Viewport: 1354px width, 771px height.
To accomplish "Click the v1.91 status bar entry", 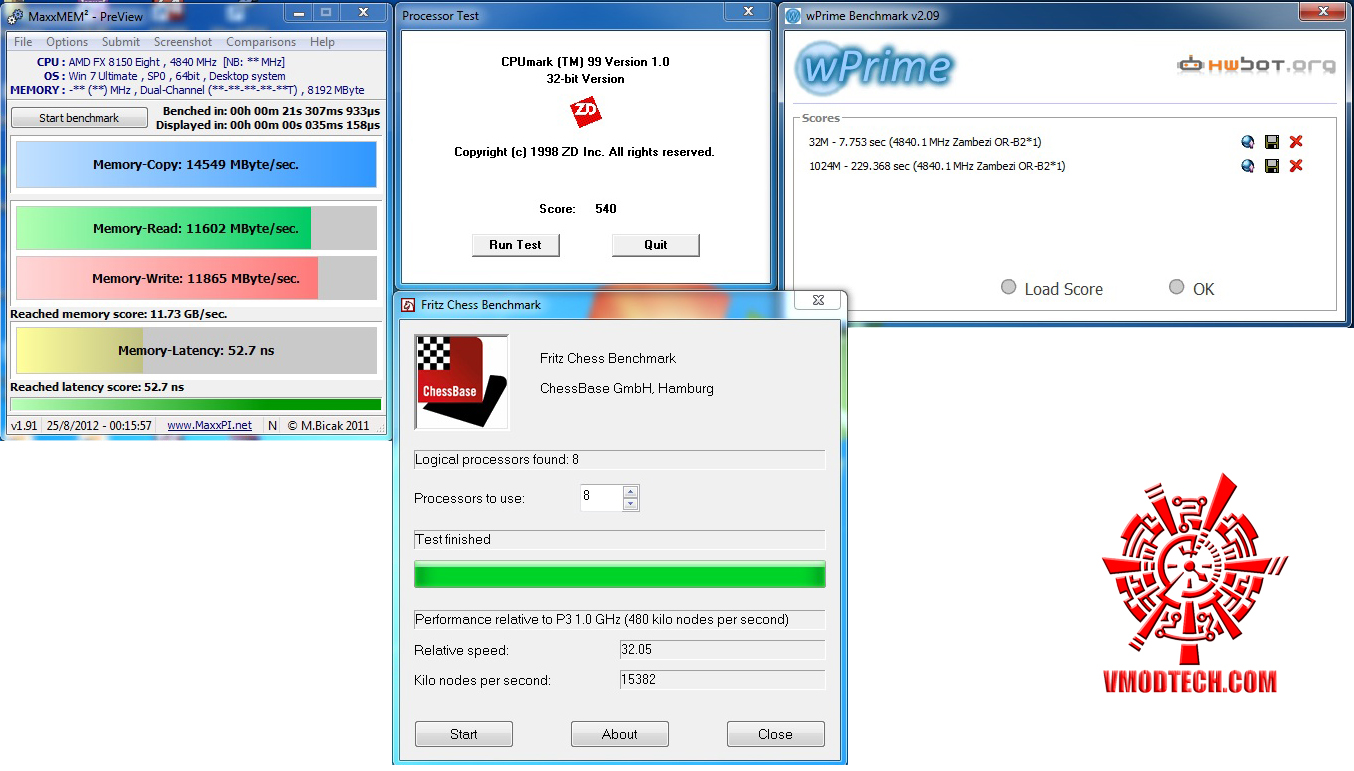I will (23, 426).
